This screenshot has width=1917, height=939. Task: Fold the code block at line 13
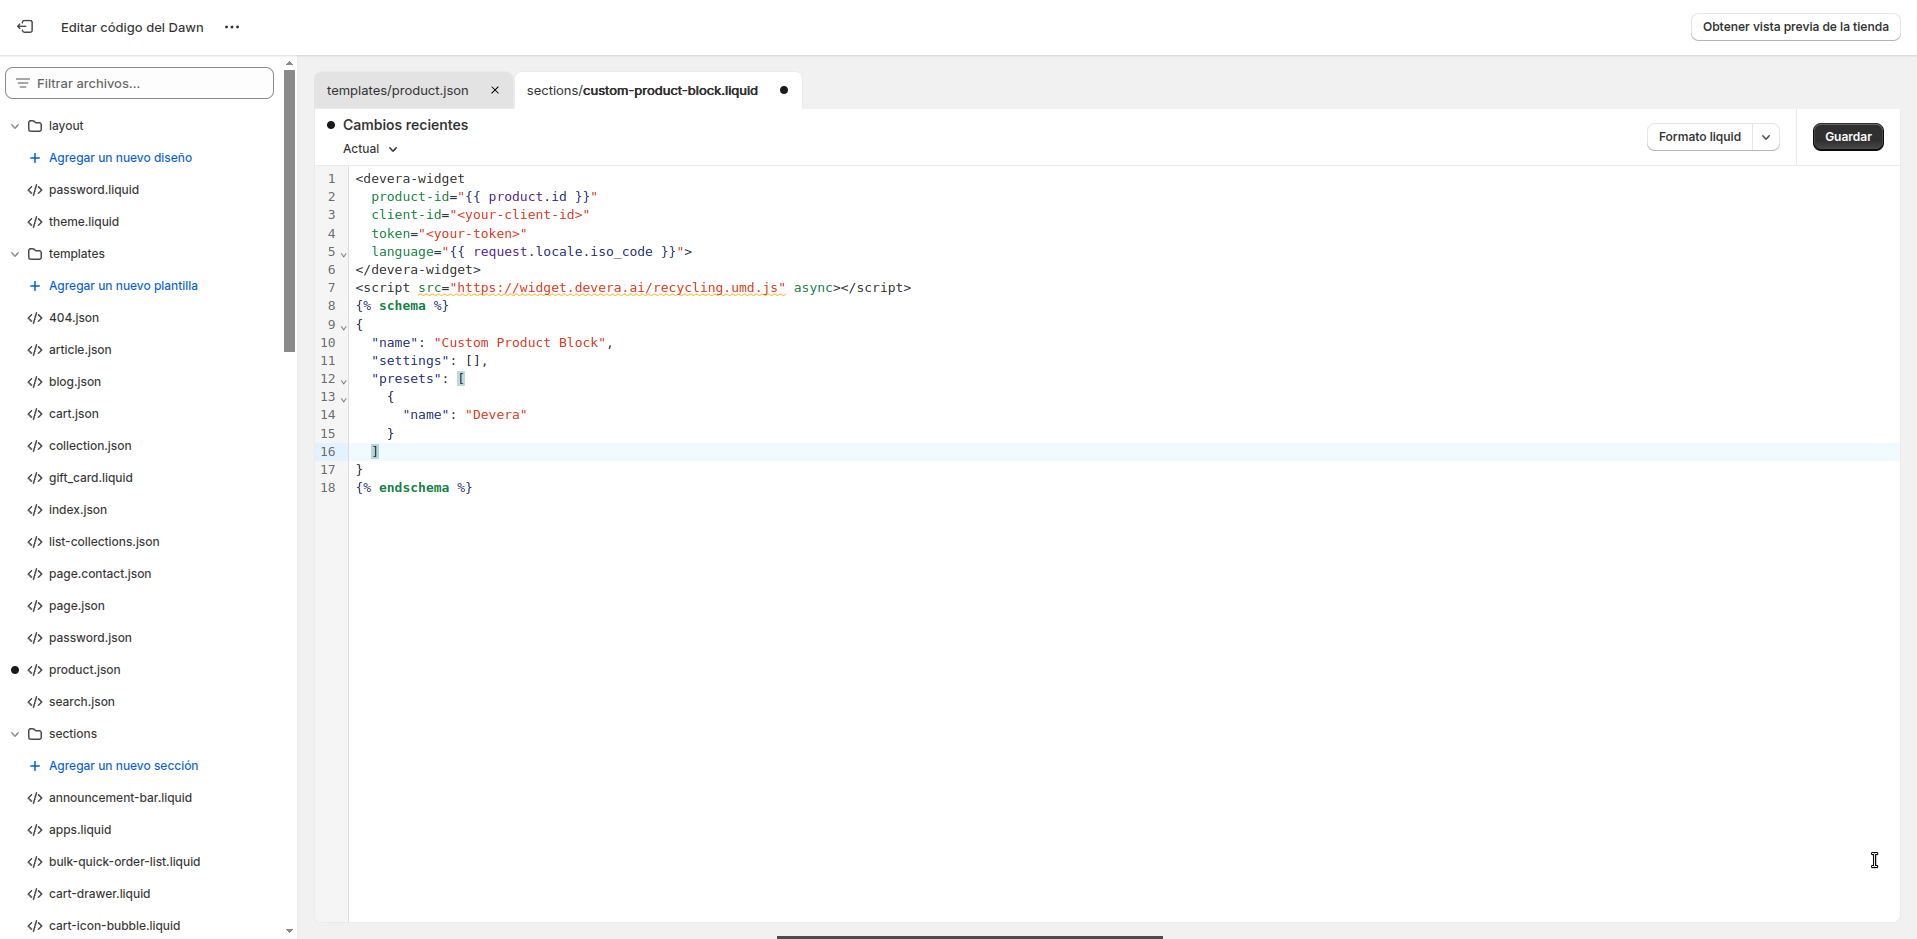coord(344,398)
